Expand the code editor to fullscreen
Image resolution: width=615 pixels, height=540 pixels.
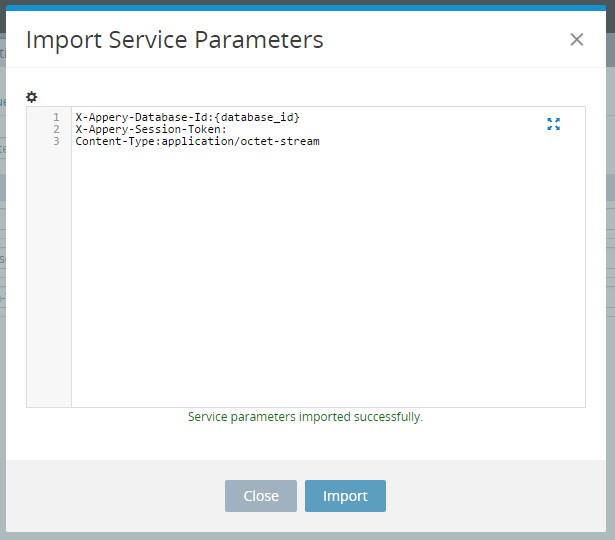pyautogui.click(x=553, y=124)
